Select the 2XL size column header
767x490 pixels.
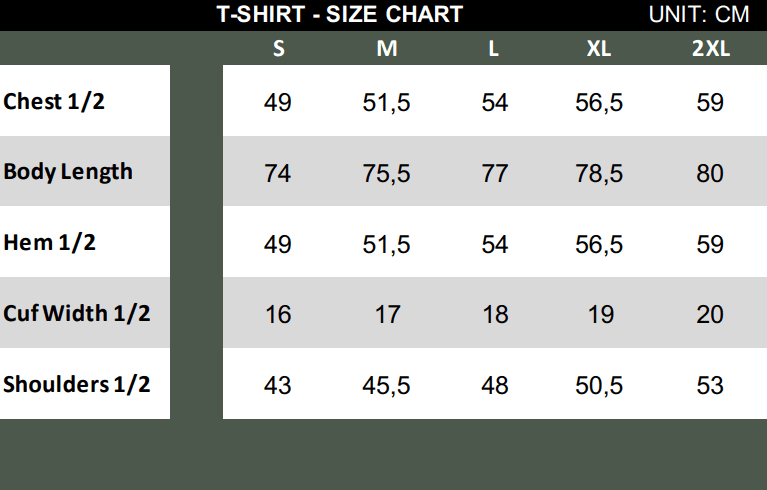(x=710, y=49)
